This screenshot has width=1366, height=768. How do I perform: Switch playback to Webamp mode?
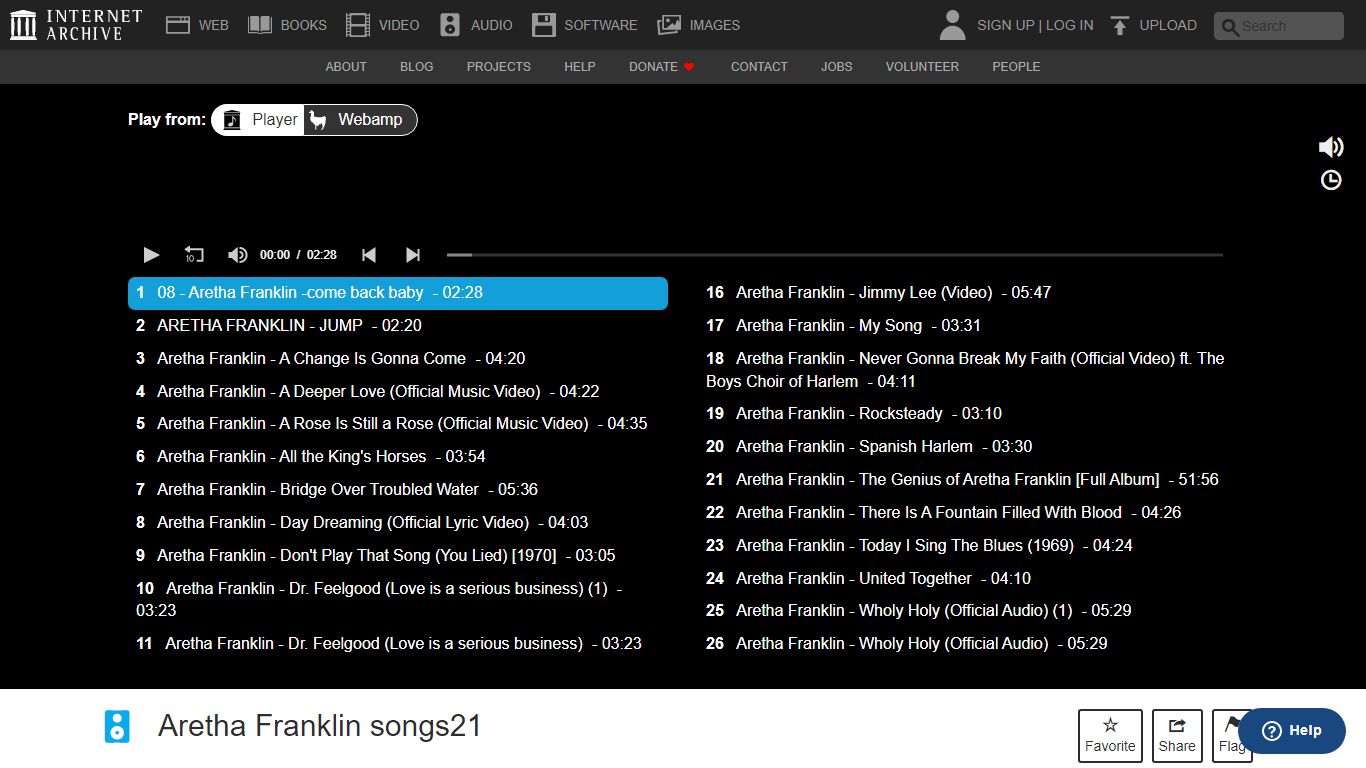(360, 120)
